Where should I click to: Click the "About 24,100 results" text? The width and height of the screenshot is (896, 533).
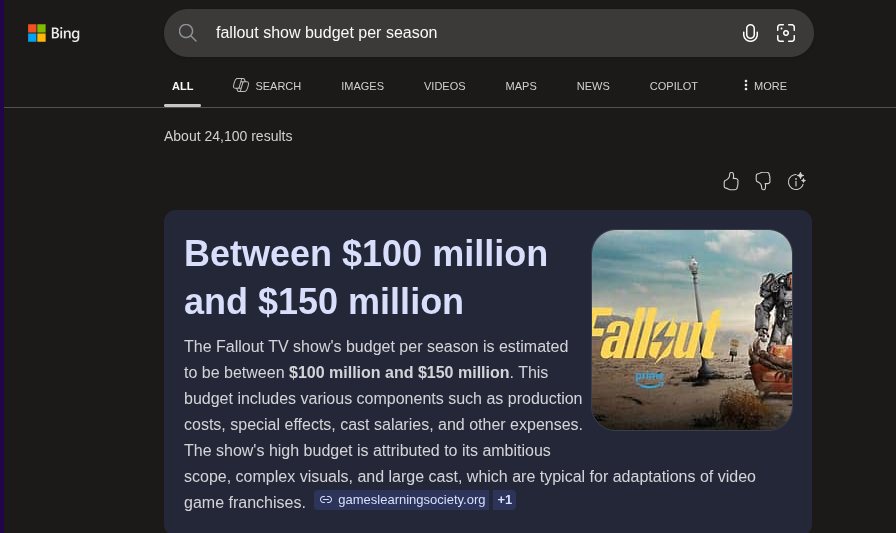pyautogui.click(x=228, y=137)
